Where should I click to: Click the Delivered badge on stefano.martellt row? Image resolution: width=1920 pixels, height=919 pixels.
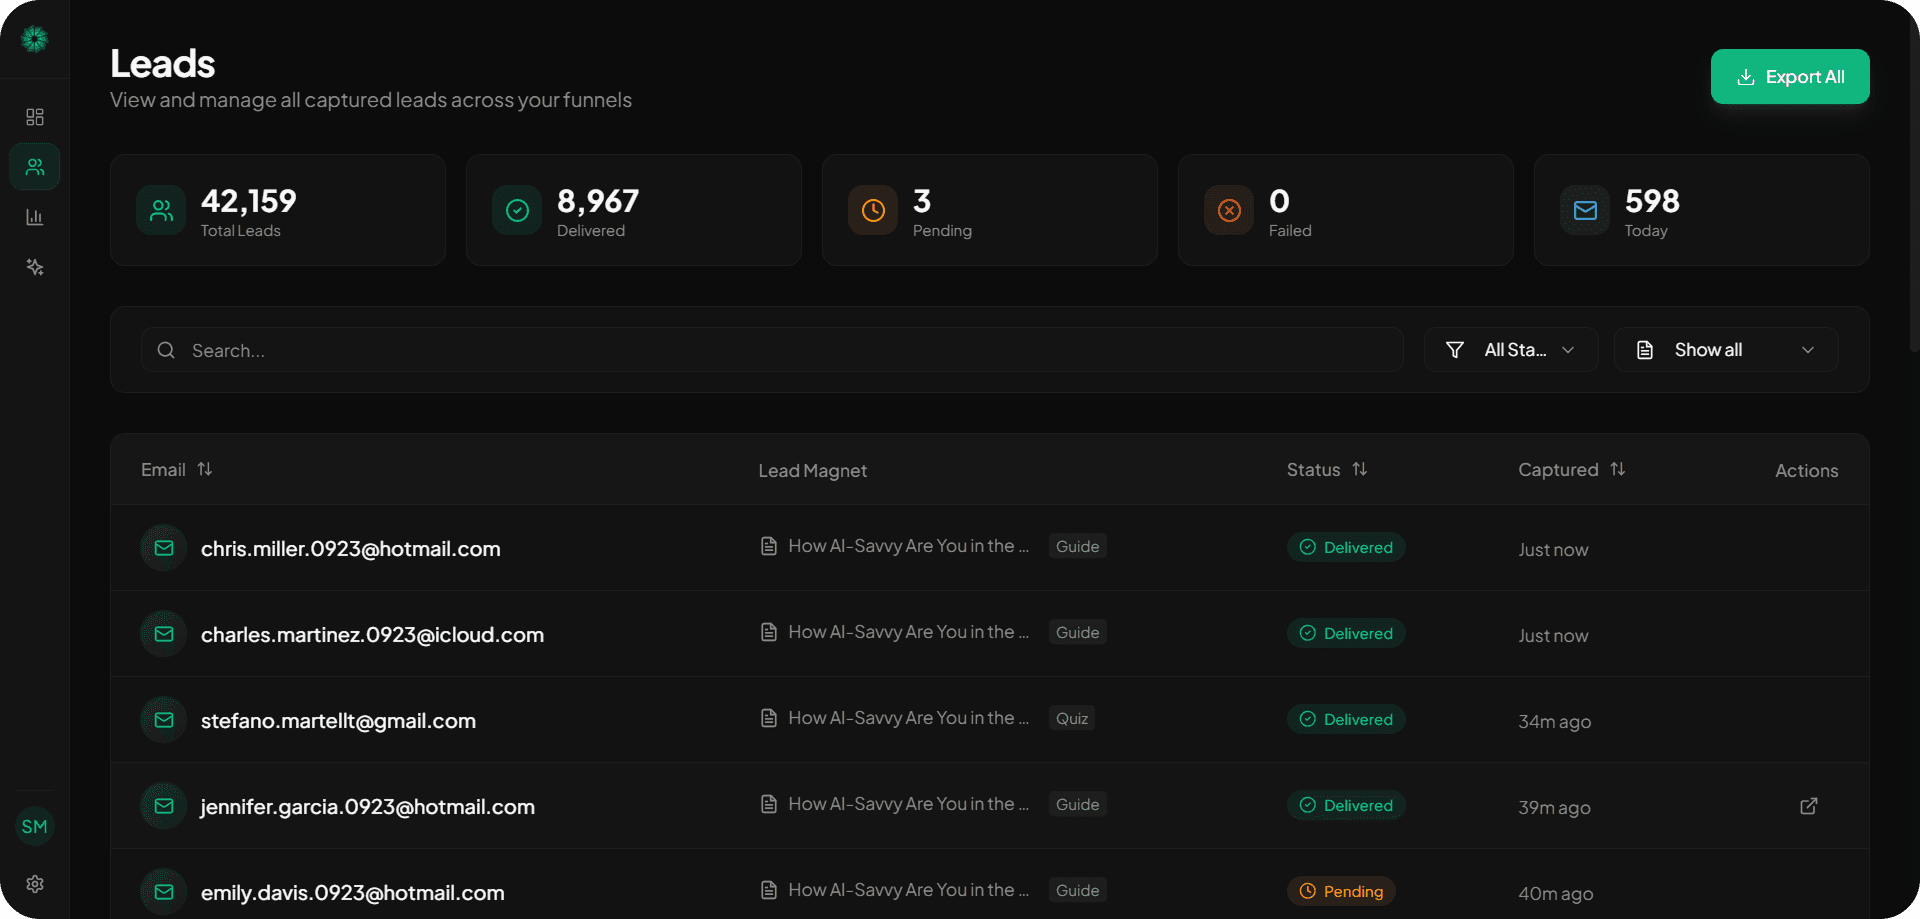click(x=1345, y=719)
